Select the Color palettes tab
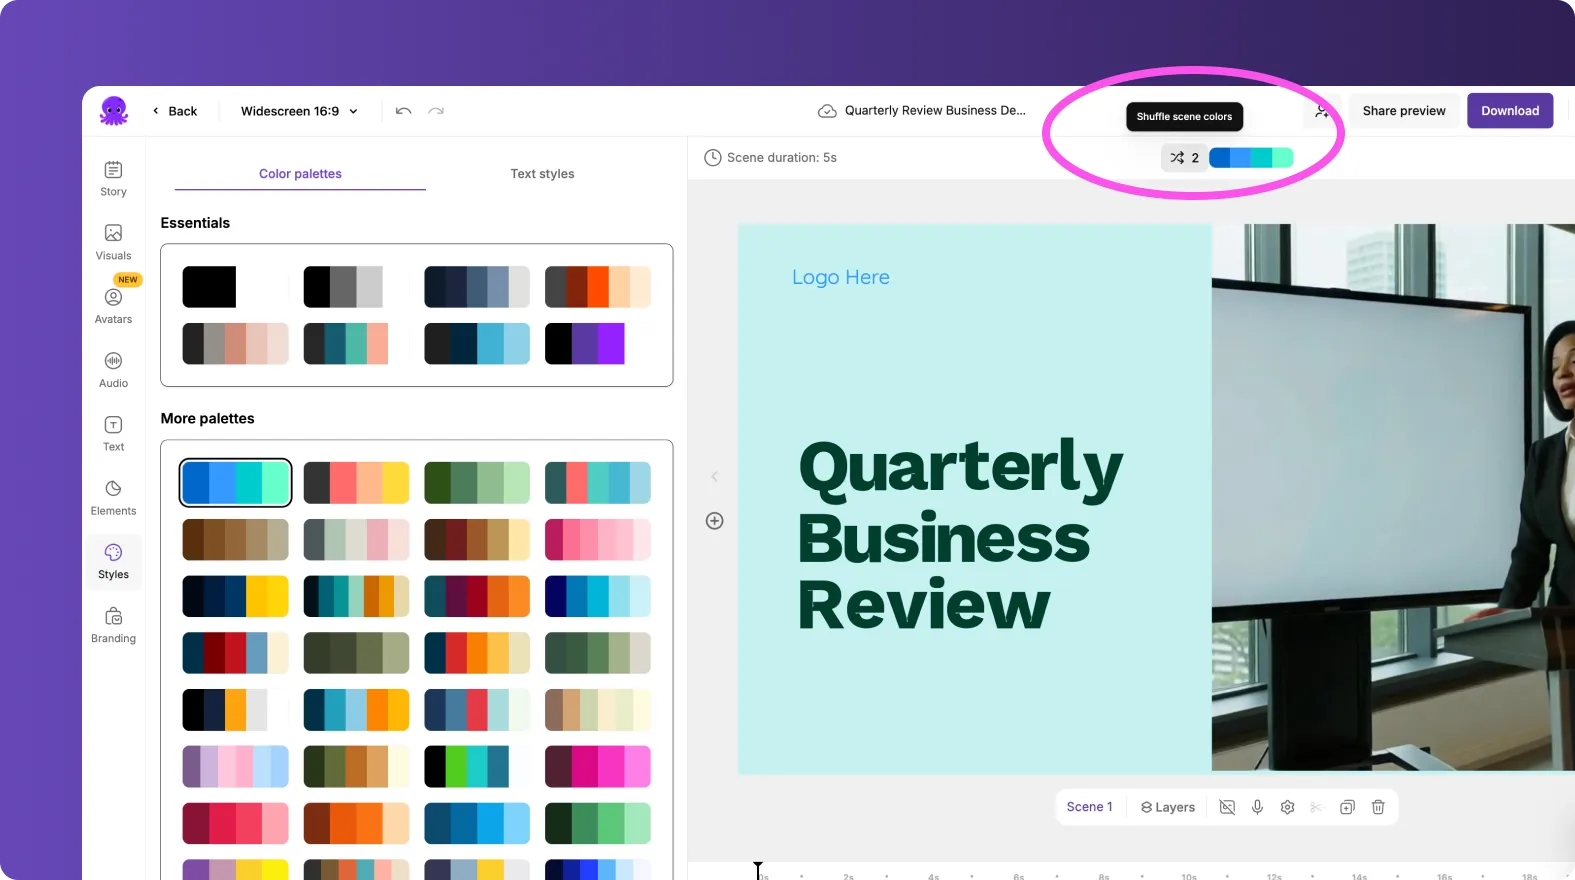The width and height of the screenshot is (1575, 880). (300, 174)
